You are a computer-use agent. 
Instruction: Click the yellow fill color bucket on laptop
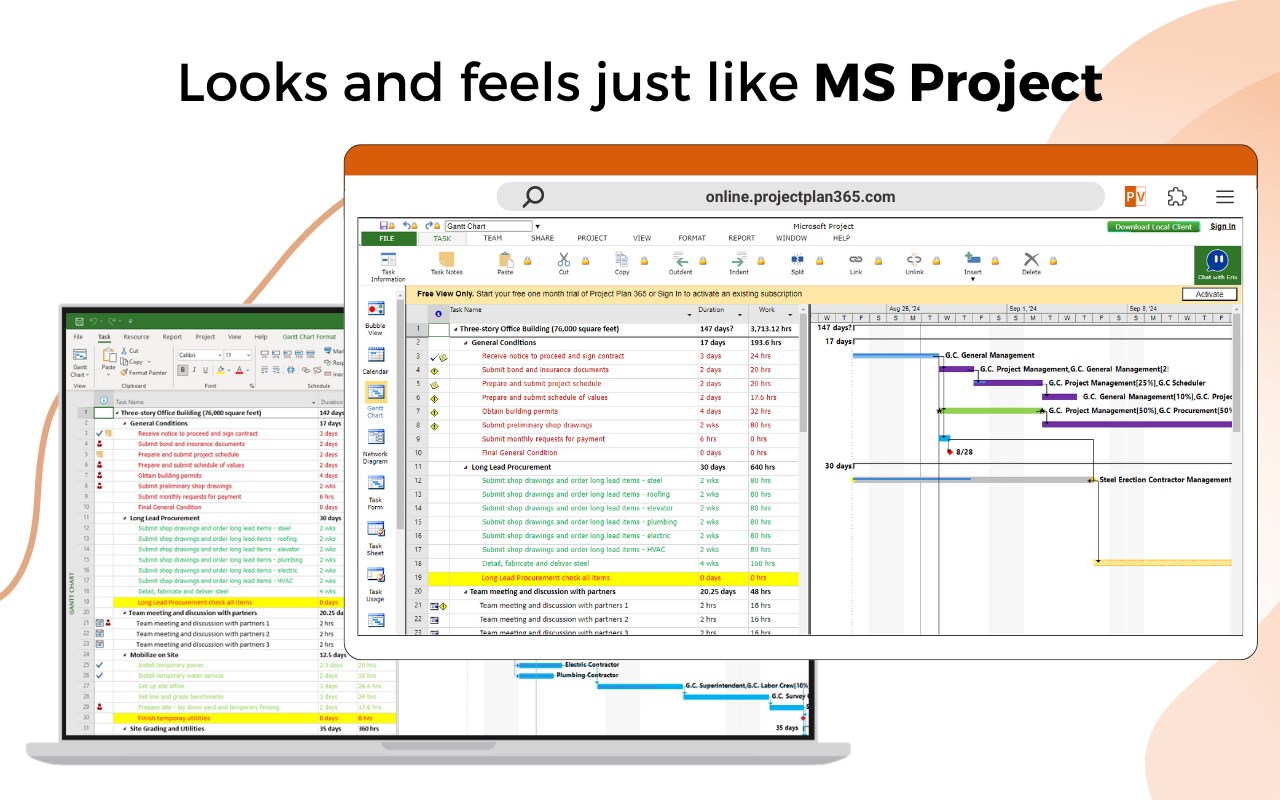coord(221,370)
